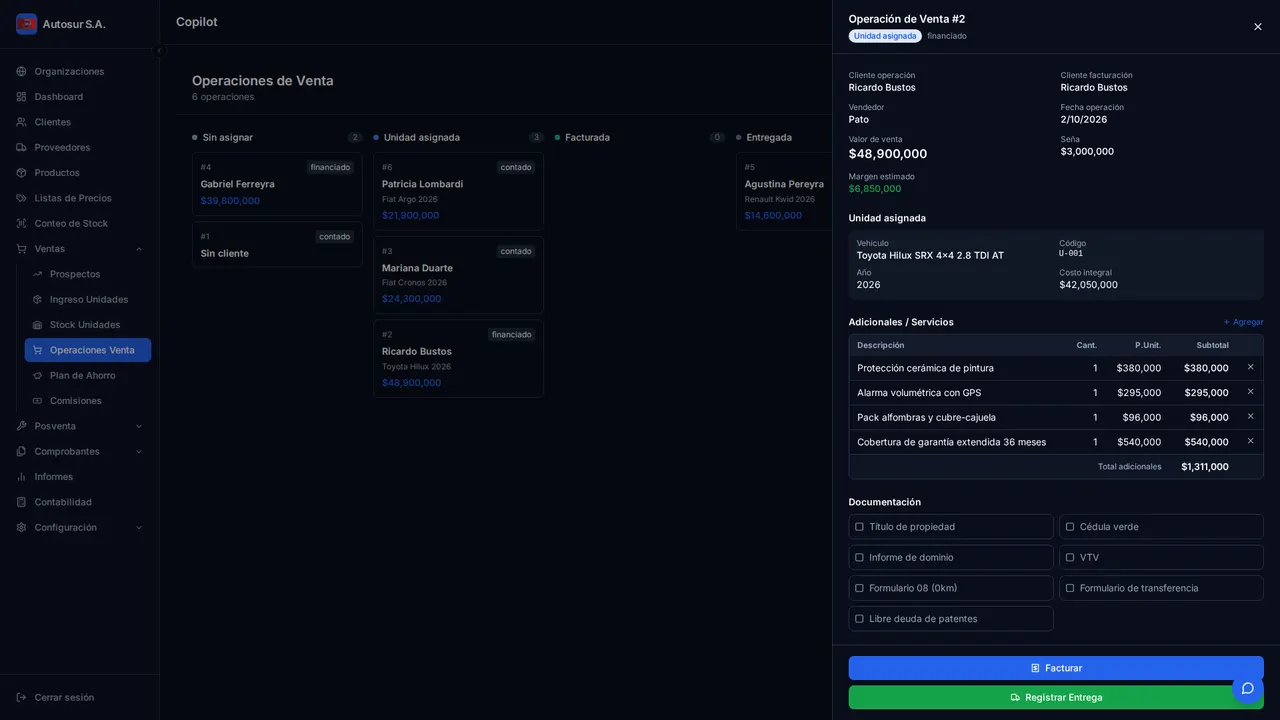Image resolution: width=1280 pixels, height=720 pixels.
Task: Click the Clientes people icon
Action: point(21,122)
